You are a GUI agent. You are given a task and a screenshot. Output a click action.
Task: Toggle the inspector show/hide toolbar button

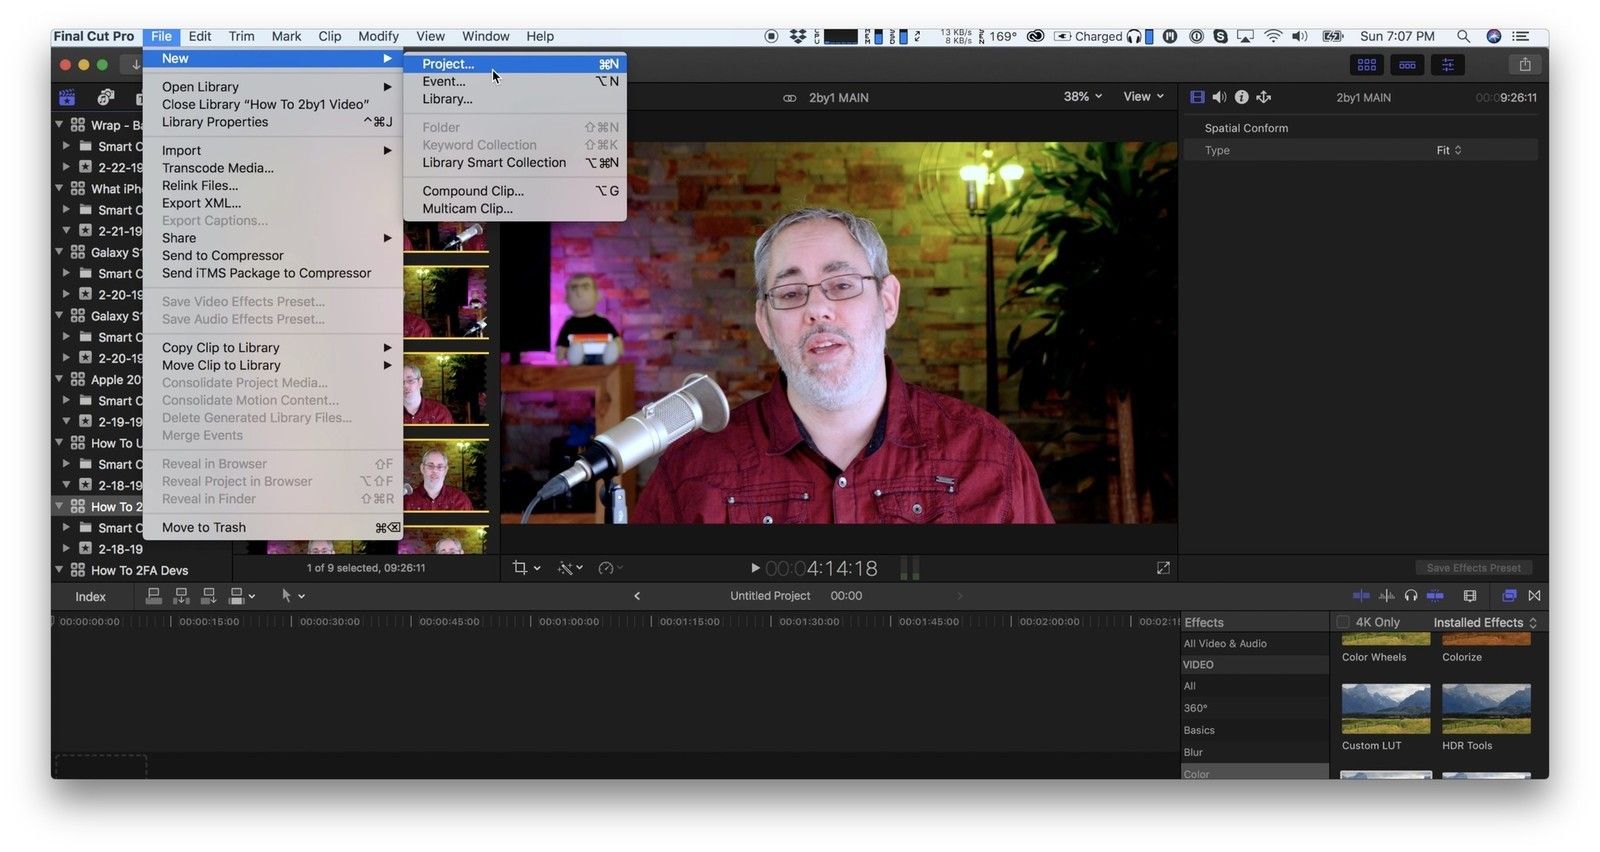point(1448,65)
